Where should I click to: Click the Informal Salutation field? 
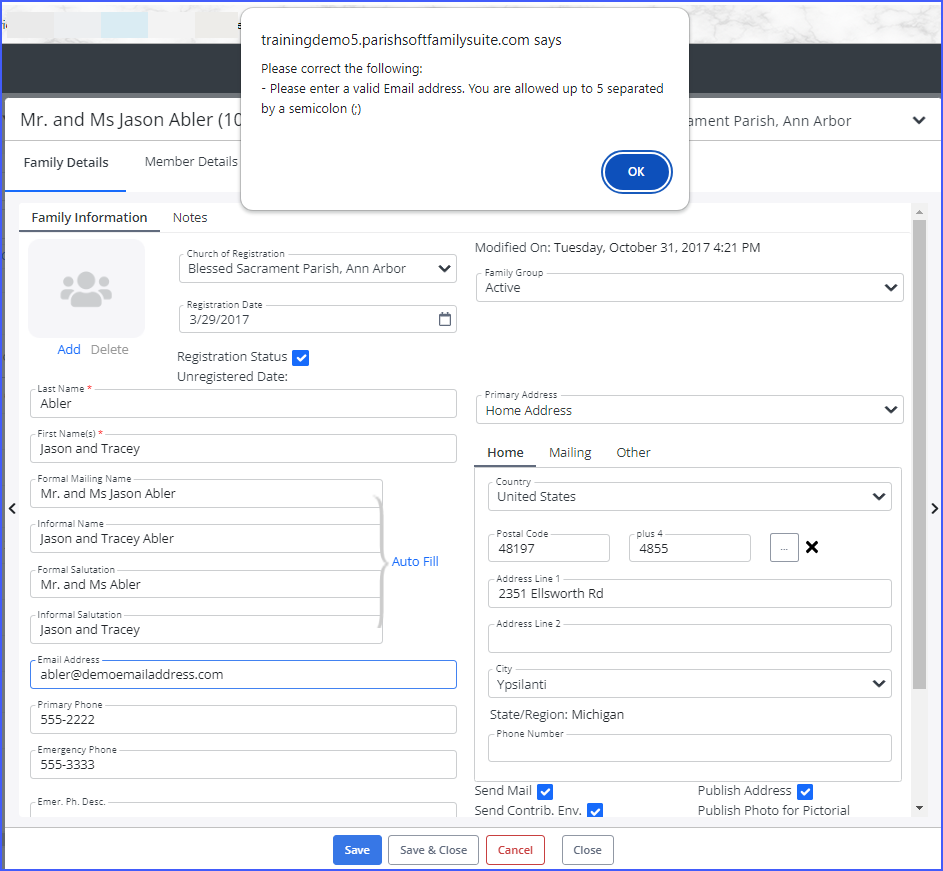click(206, 629)
